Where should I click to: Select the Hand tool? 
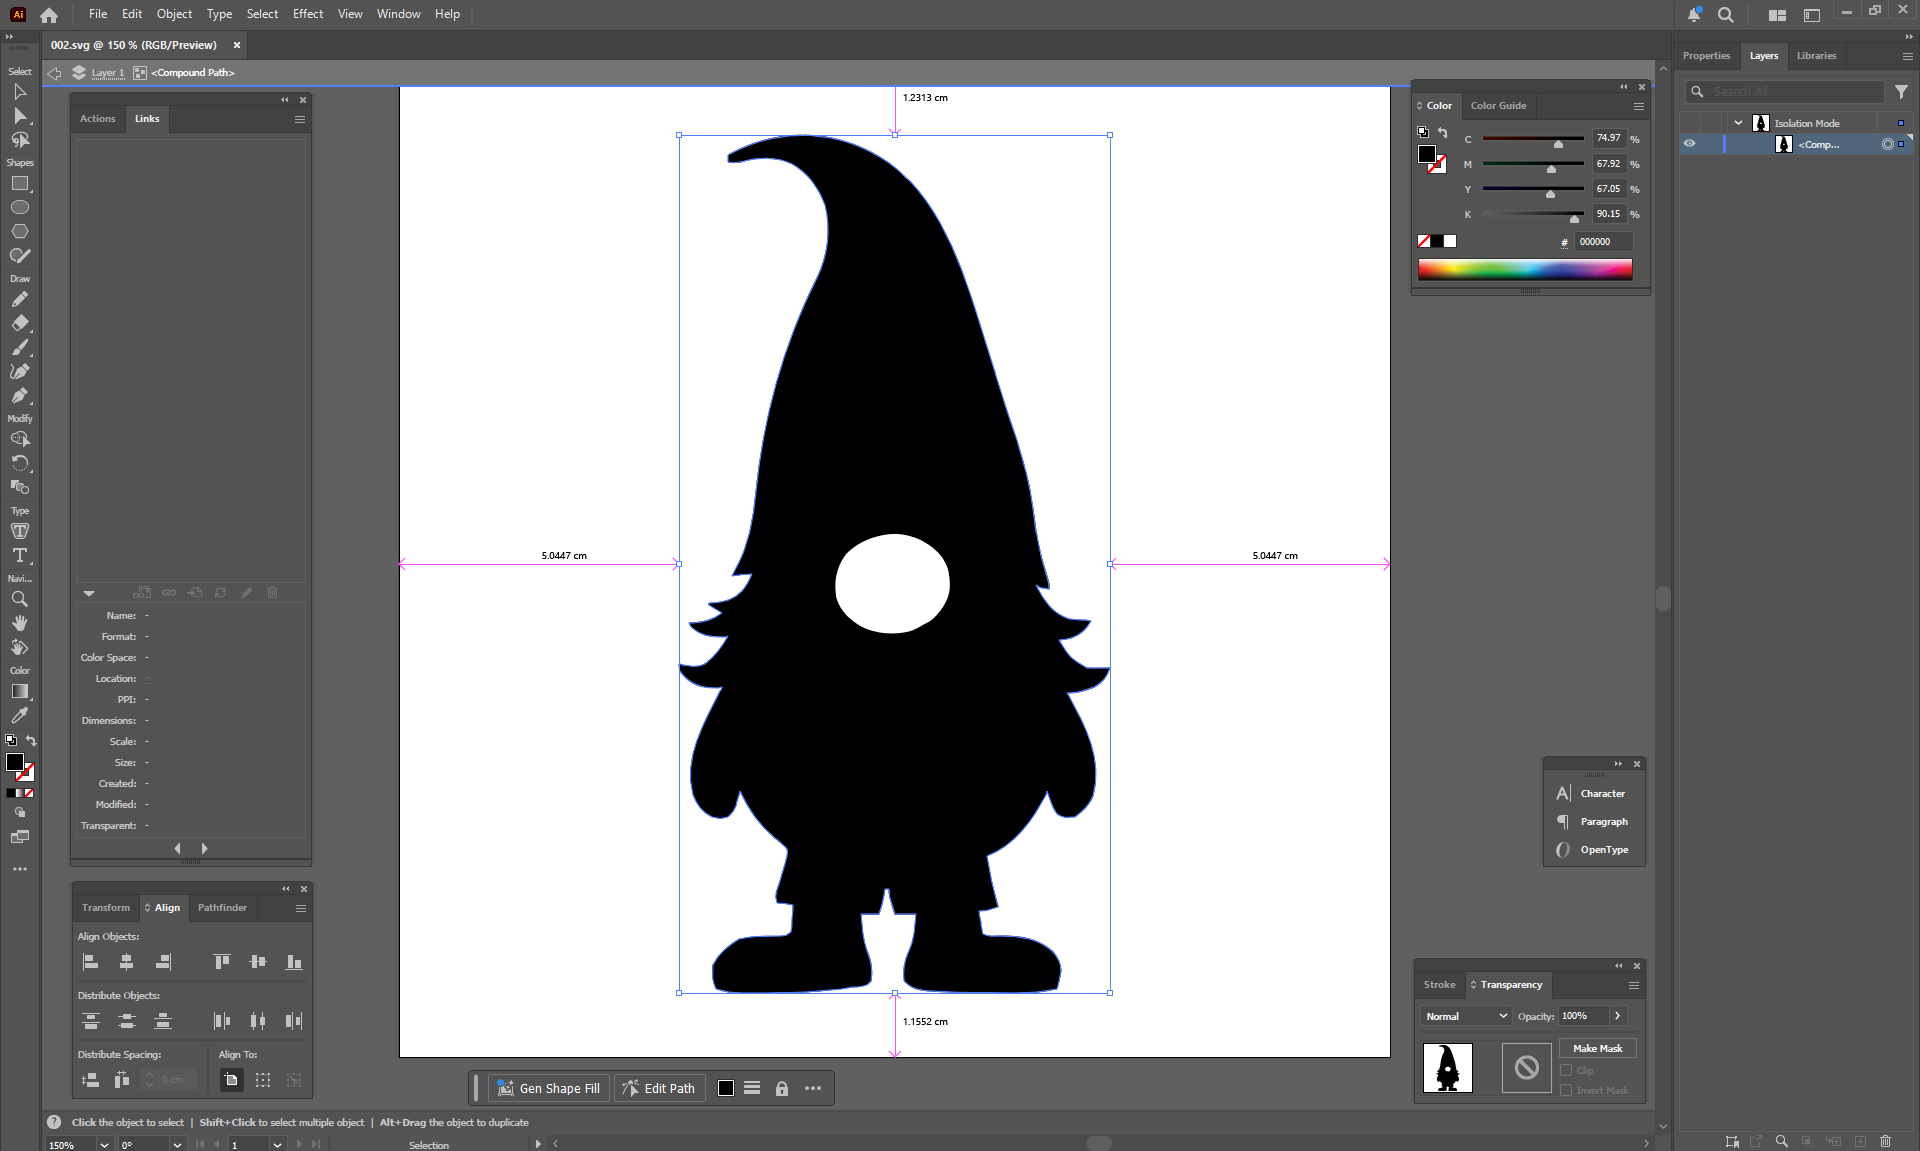point(19,623)
